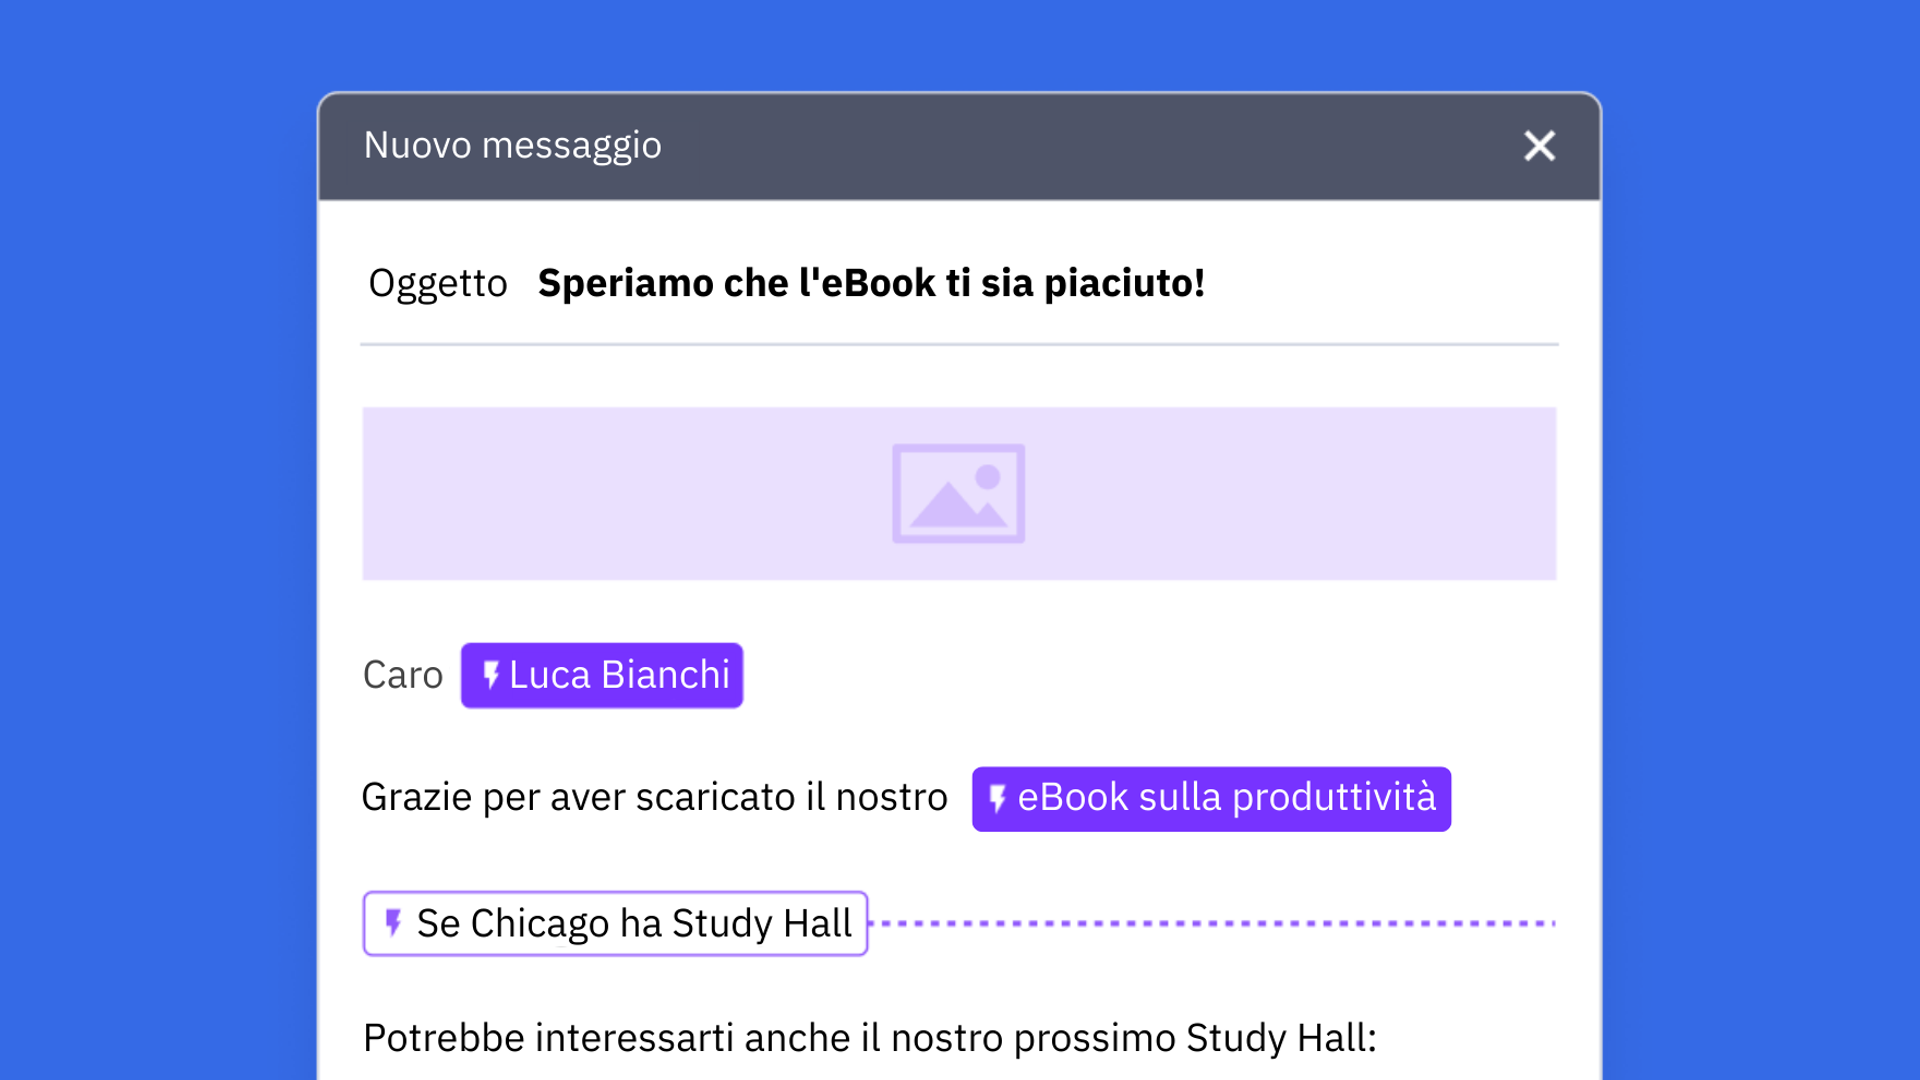The height and width of the screenshot is (1080, 1920).
Task: Click the subject line text field
Action: point(870,283)
